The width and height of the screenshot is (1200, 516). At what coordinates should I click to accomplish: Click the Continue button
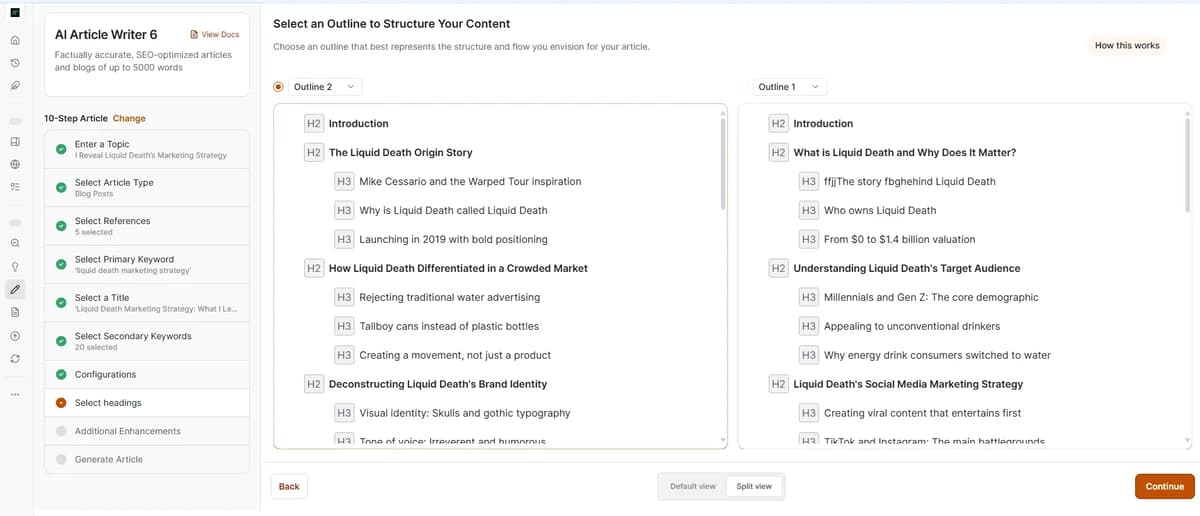pos(1164,486)
